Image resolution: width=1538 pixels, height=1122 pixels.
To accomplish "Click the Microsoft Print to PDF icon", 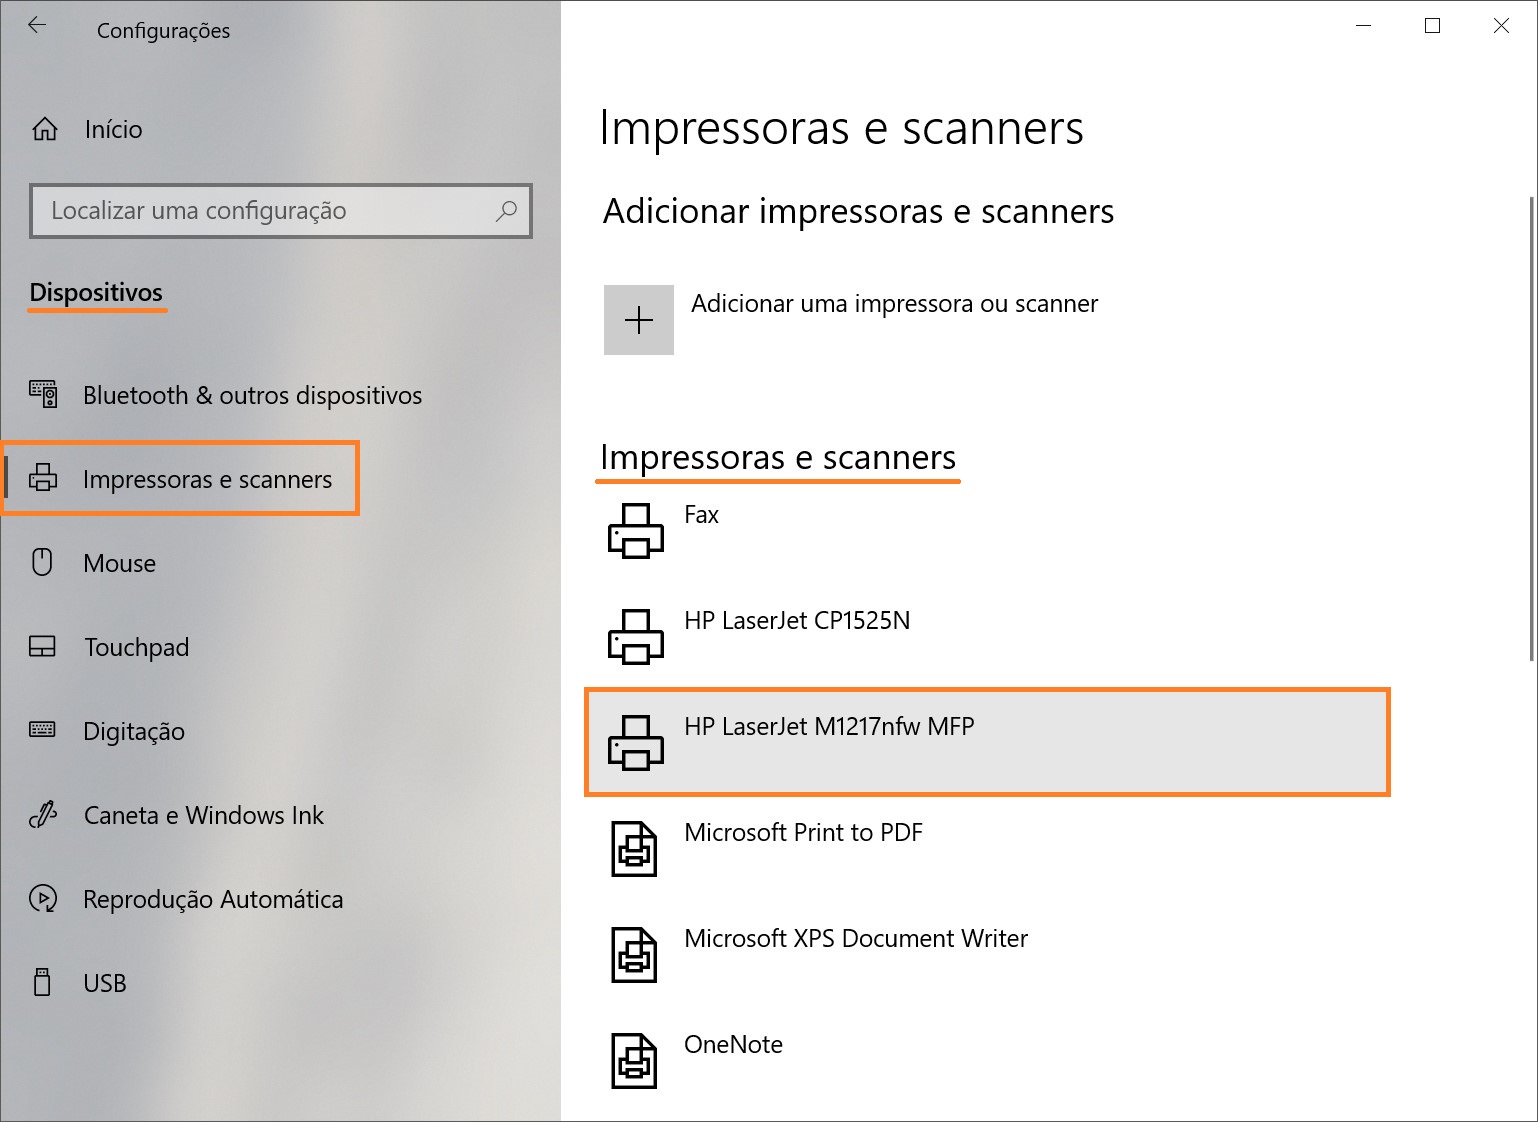I will pyautogui.click(x=634, y=849).
